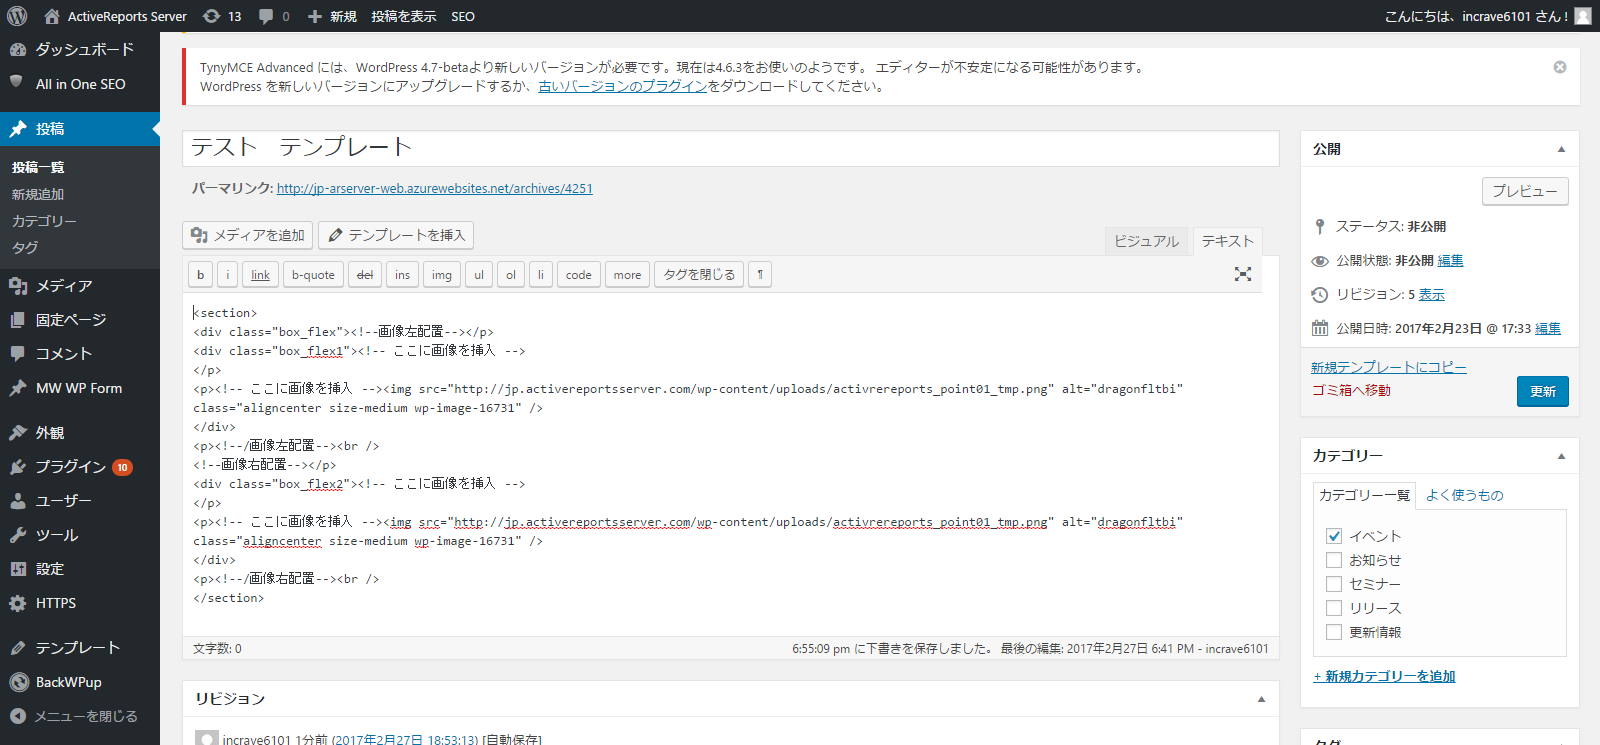Click the All in One SEO shield icon
1600x745 pixels.
[17, 83]
